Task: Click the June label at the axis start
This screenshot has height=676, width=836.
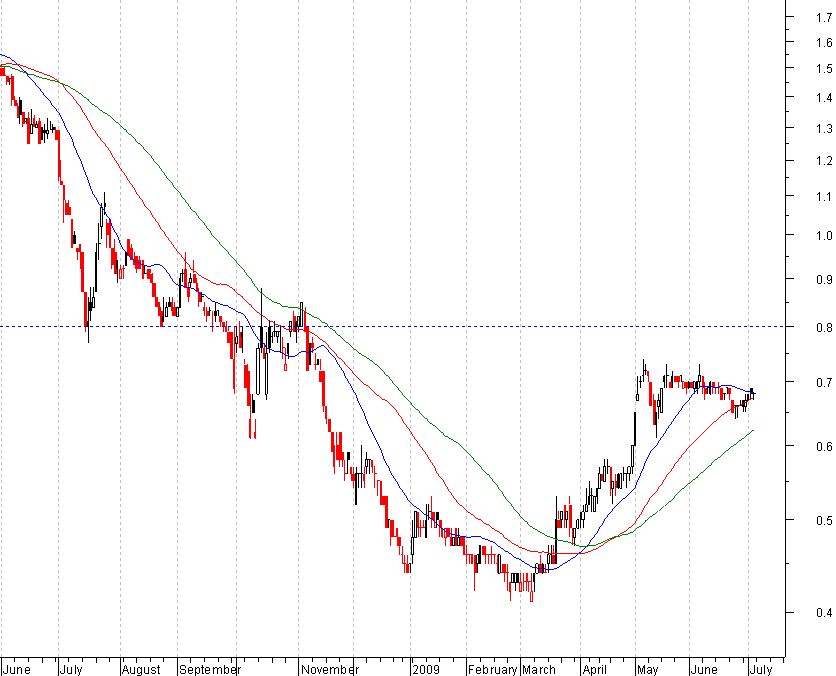Action: coord(17,669)
